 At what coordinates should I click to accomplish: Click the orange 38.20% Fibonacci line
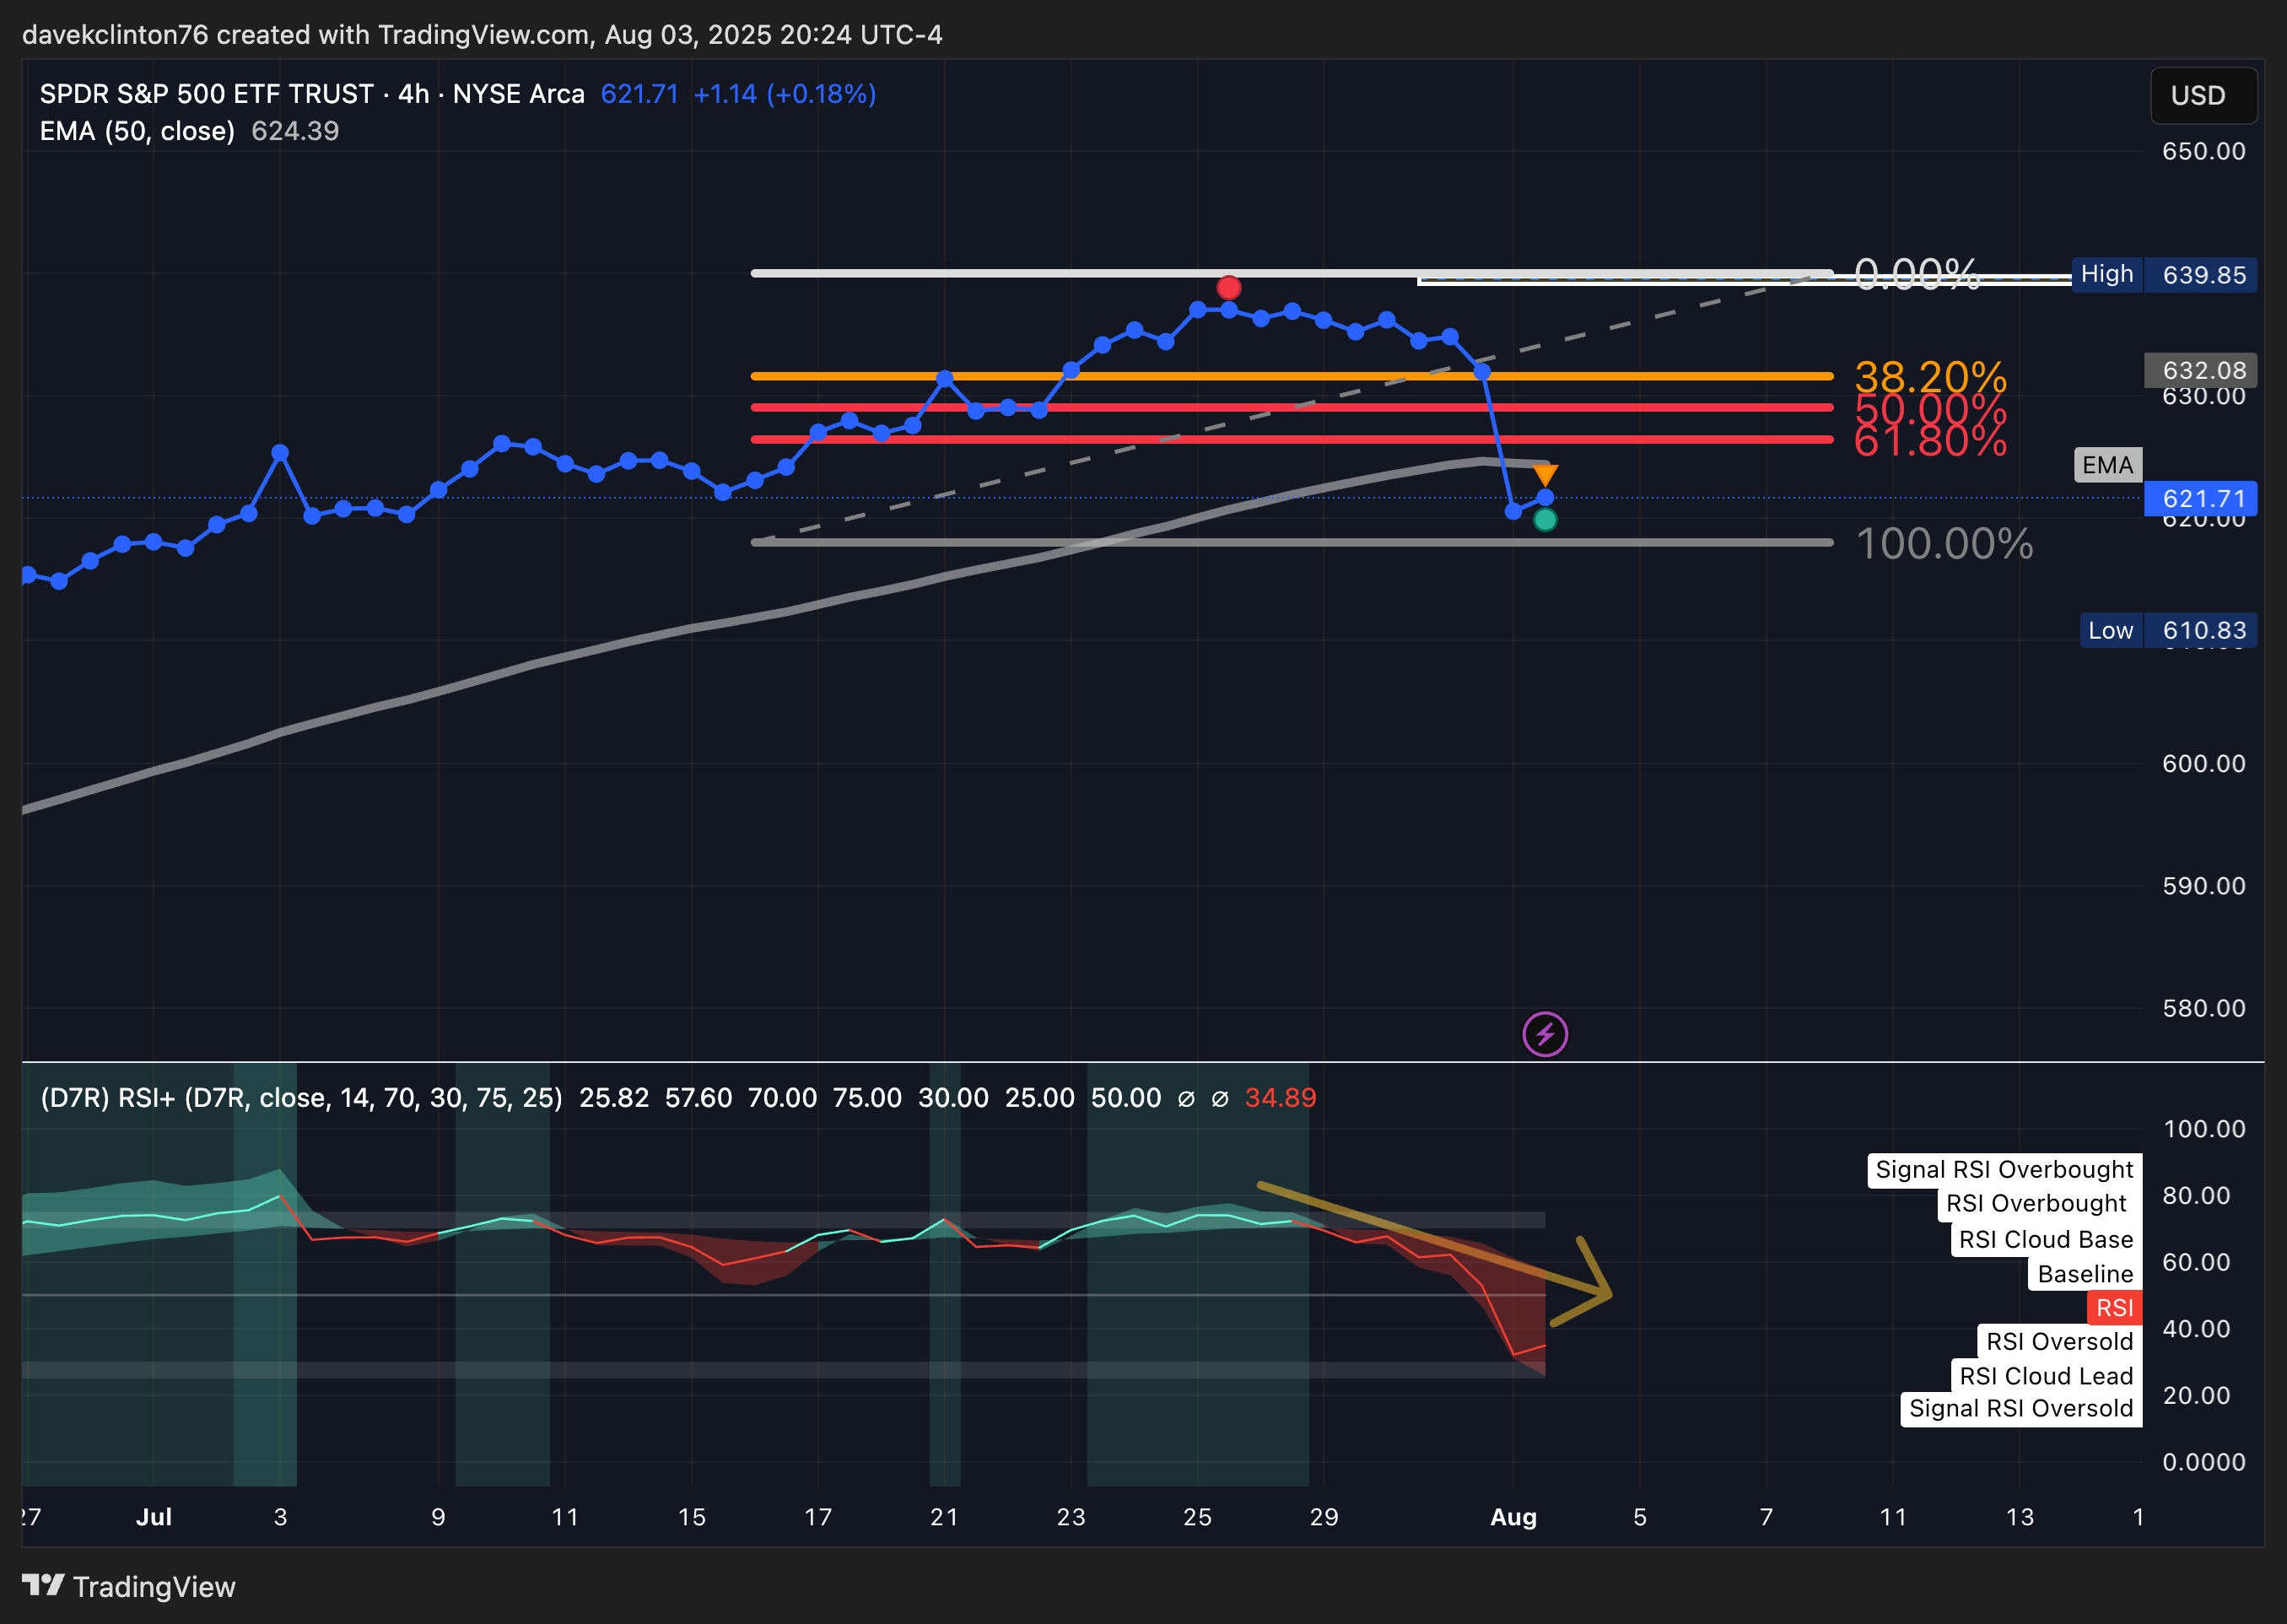click(1292, 376)
